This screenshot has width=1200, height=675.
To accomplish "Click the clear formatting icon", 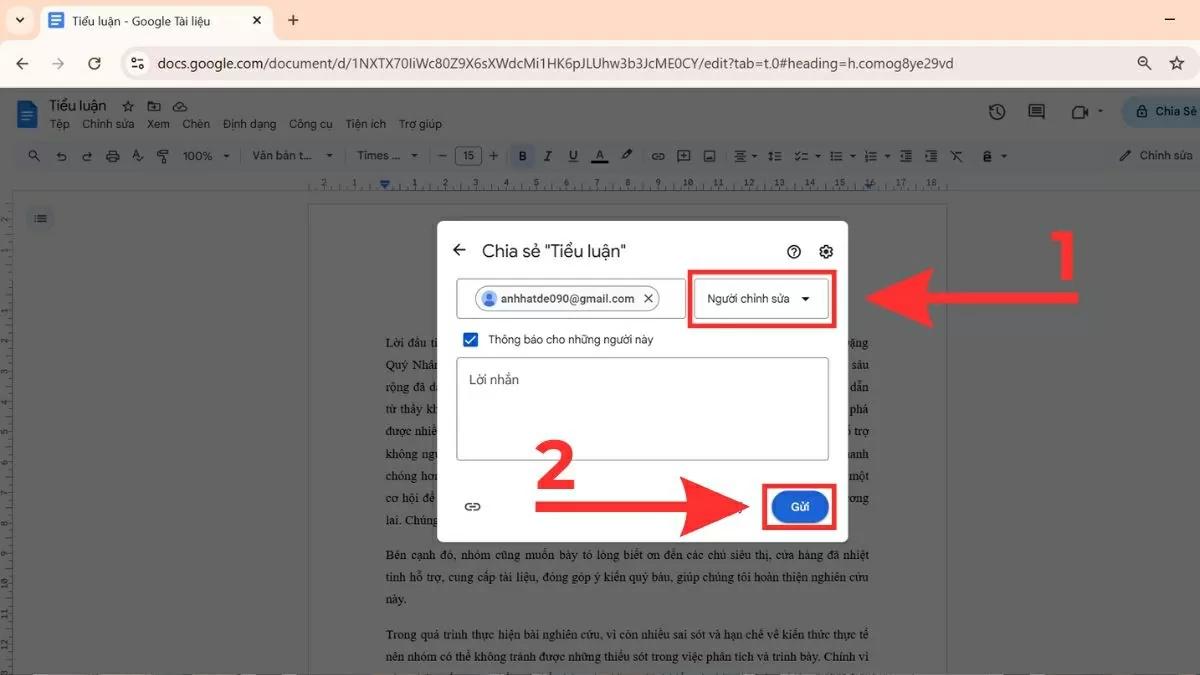I will [x=956, y=155].
